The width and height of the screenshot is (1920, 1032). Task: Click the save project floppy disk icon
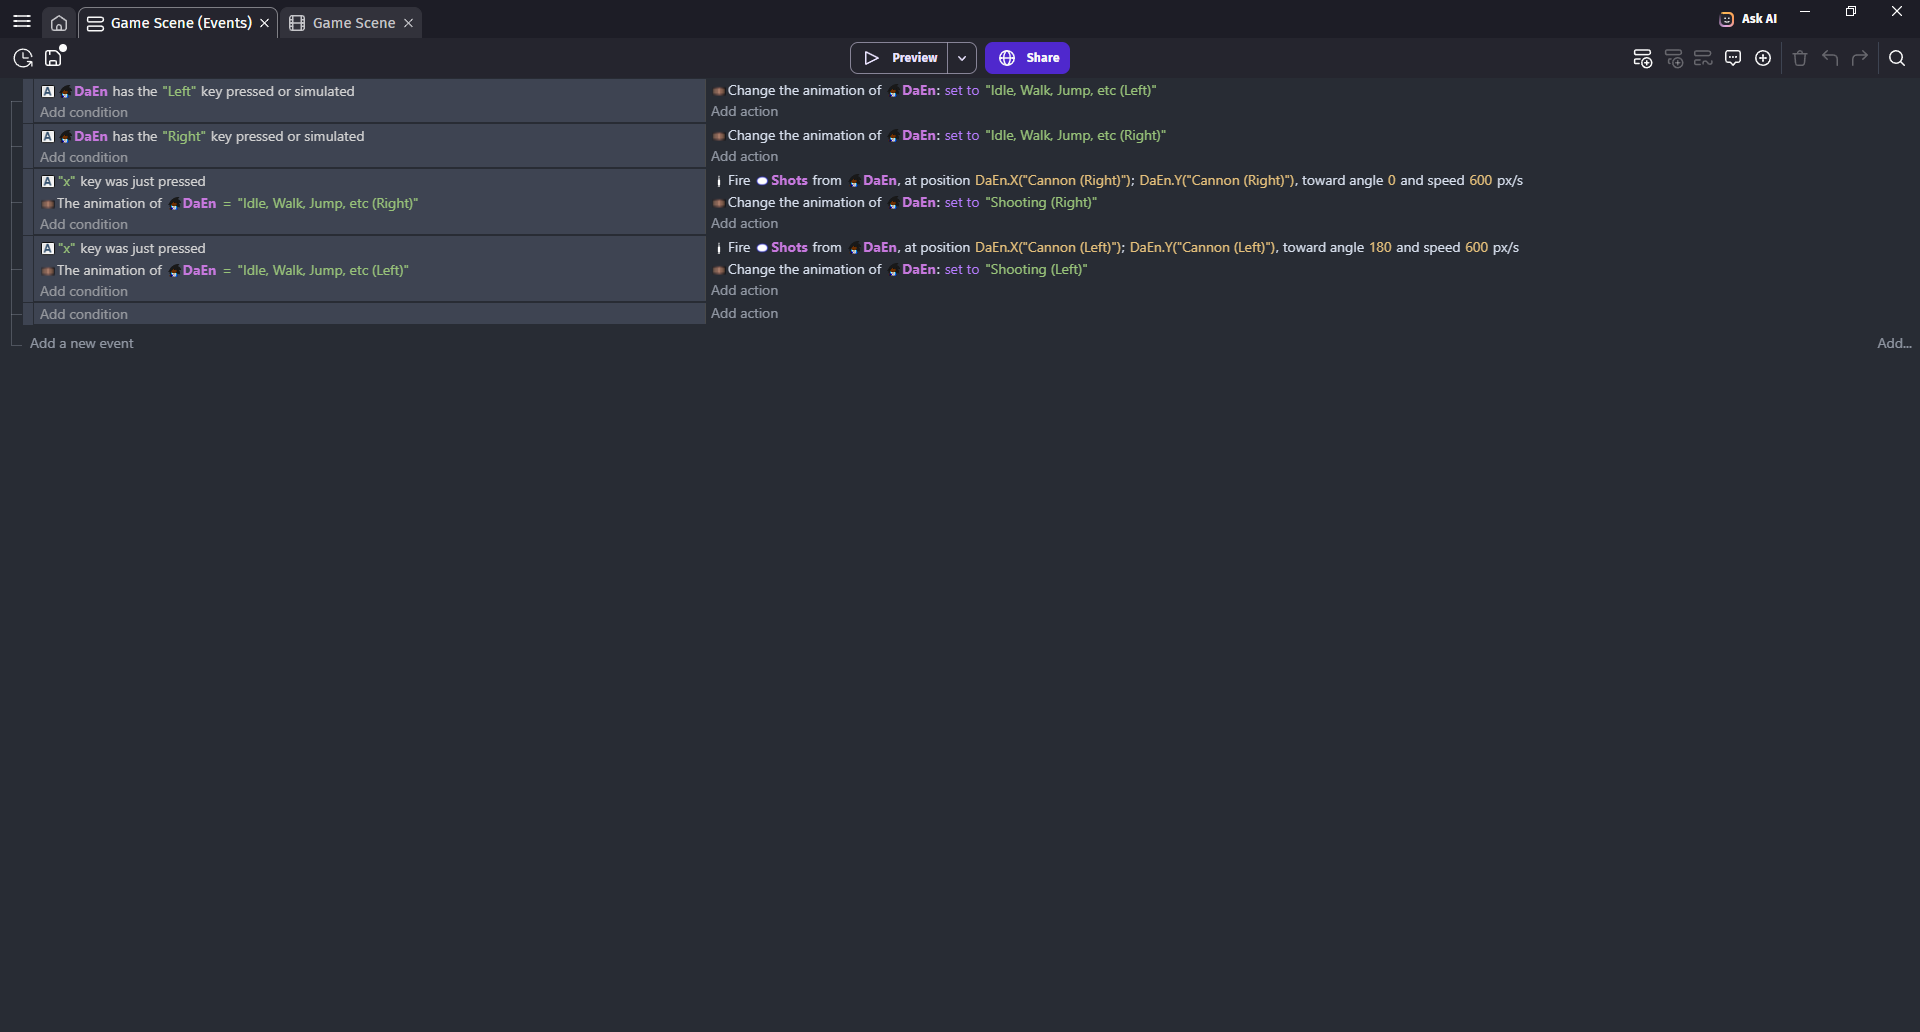[x=54, y=58]
